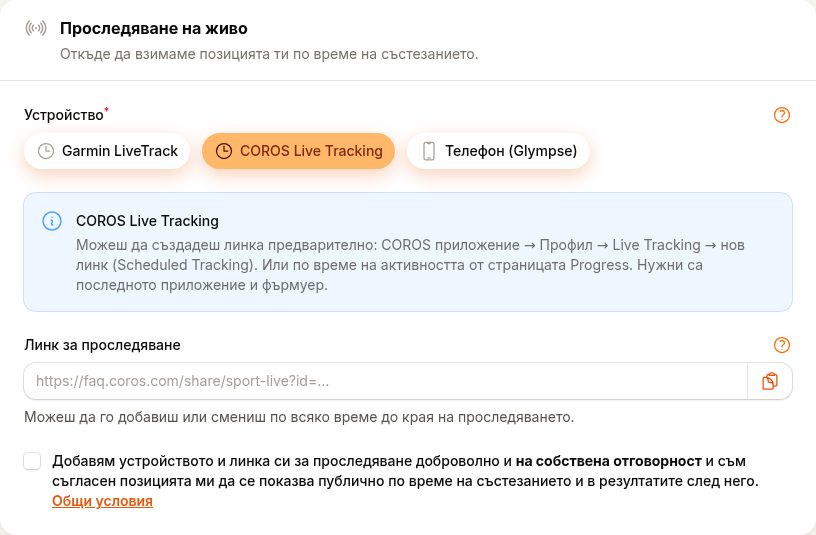
Task: Click the heading Проследяване на живо
Action: coord(154,28)
